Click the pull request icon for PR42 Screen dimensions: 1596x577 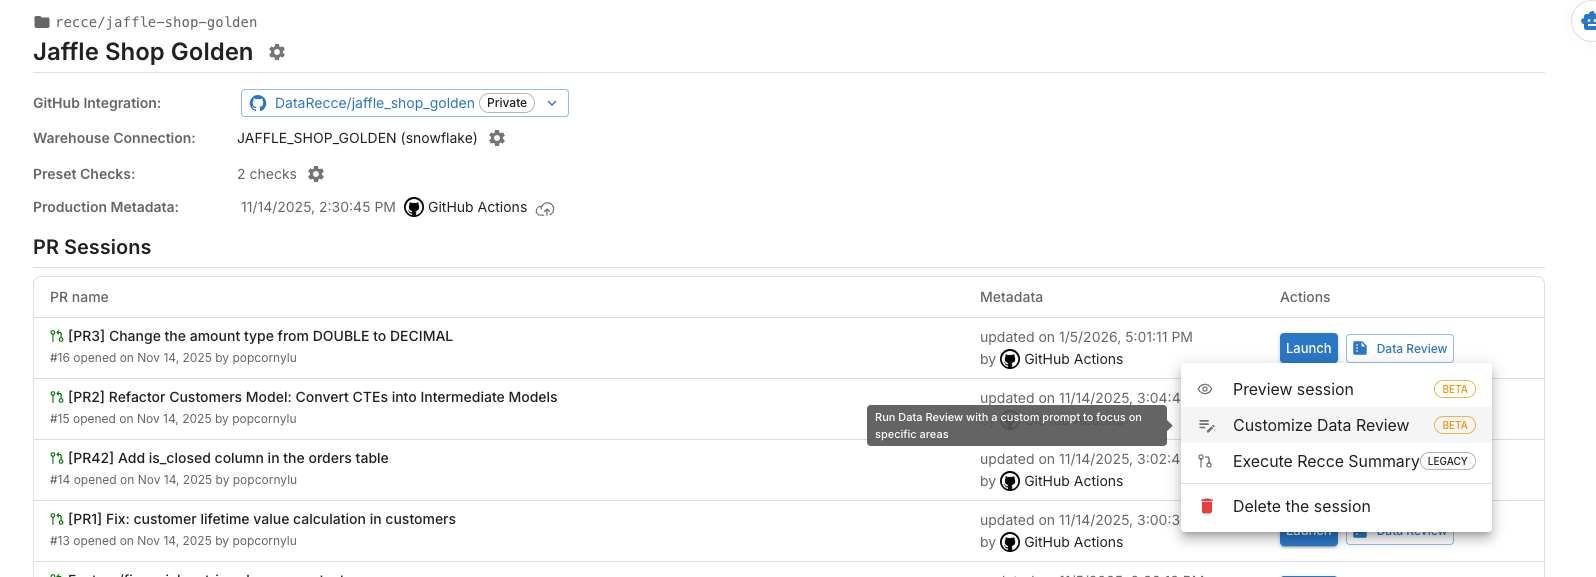(x=57, y=459)
